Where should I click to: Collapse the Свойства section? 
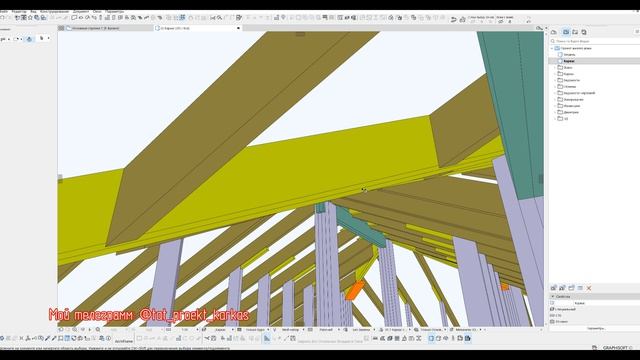tap(553, 297)
